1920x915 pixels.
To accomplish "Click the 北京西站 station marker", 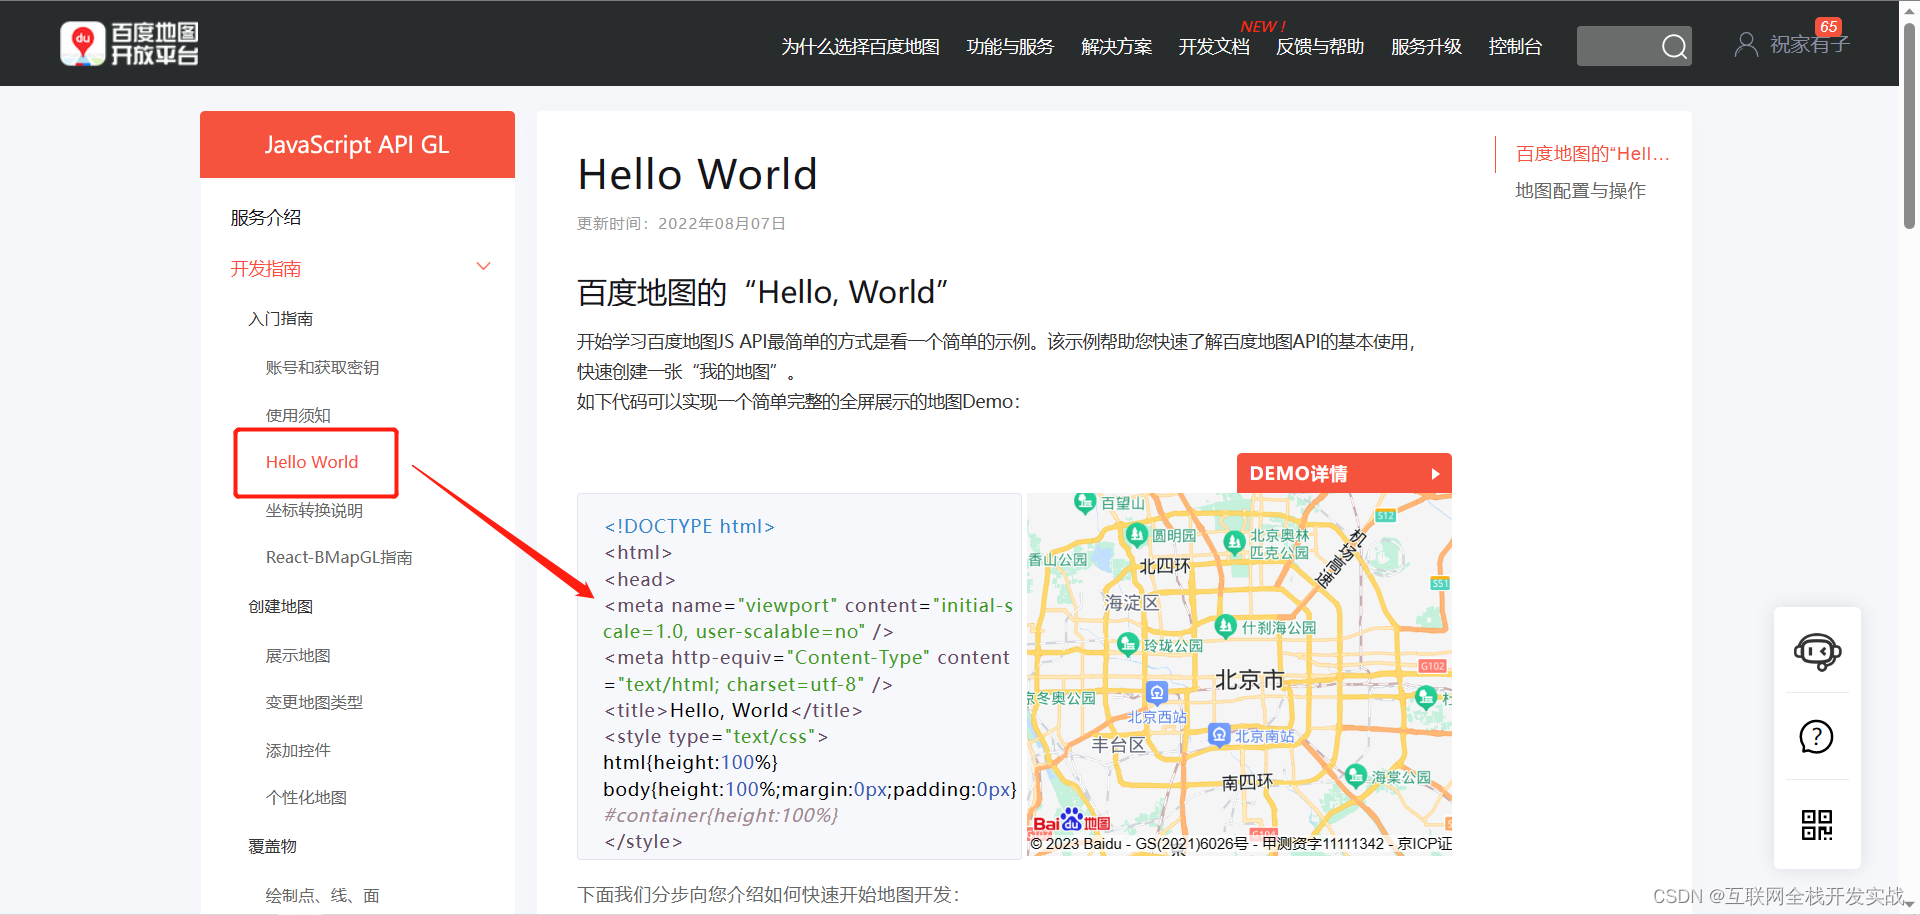I will (x=1157, y=692).
